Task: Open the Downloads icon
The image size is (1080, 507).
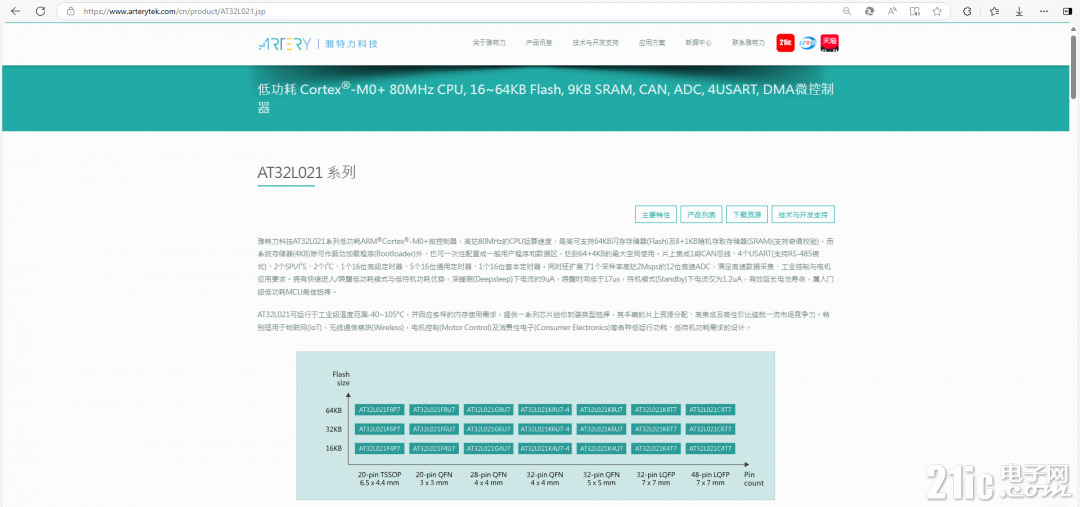Action: coord(1019,11)
